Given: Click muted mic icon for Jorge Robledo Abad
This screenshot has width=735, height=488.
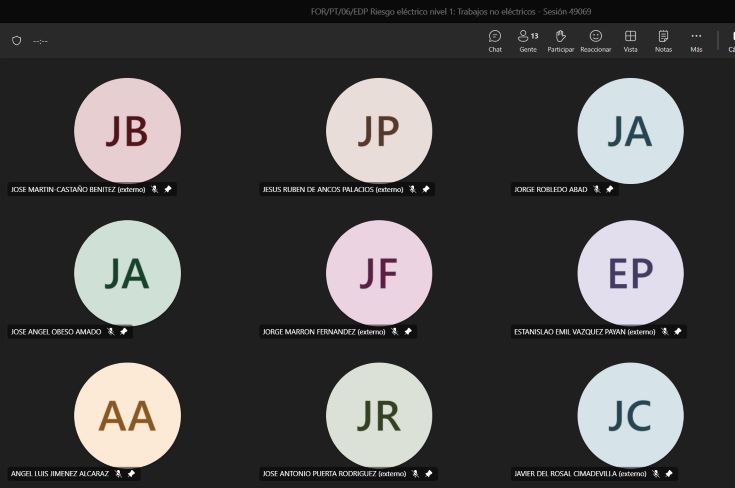Looking at the screenshot, I should pos(596,189).
